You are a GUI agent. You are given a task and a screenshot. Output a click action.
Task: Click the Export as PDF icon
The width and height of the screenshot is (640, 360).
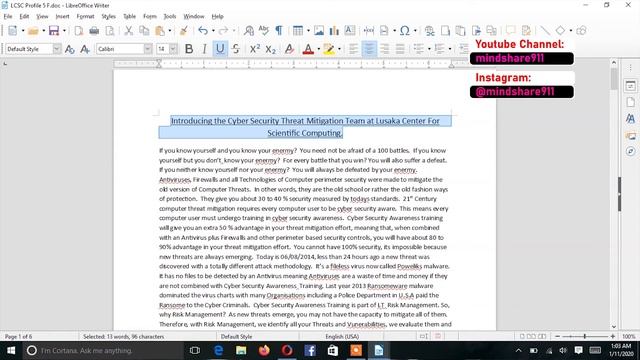[79, 31]
